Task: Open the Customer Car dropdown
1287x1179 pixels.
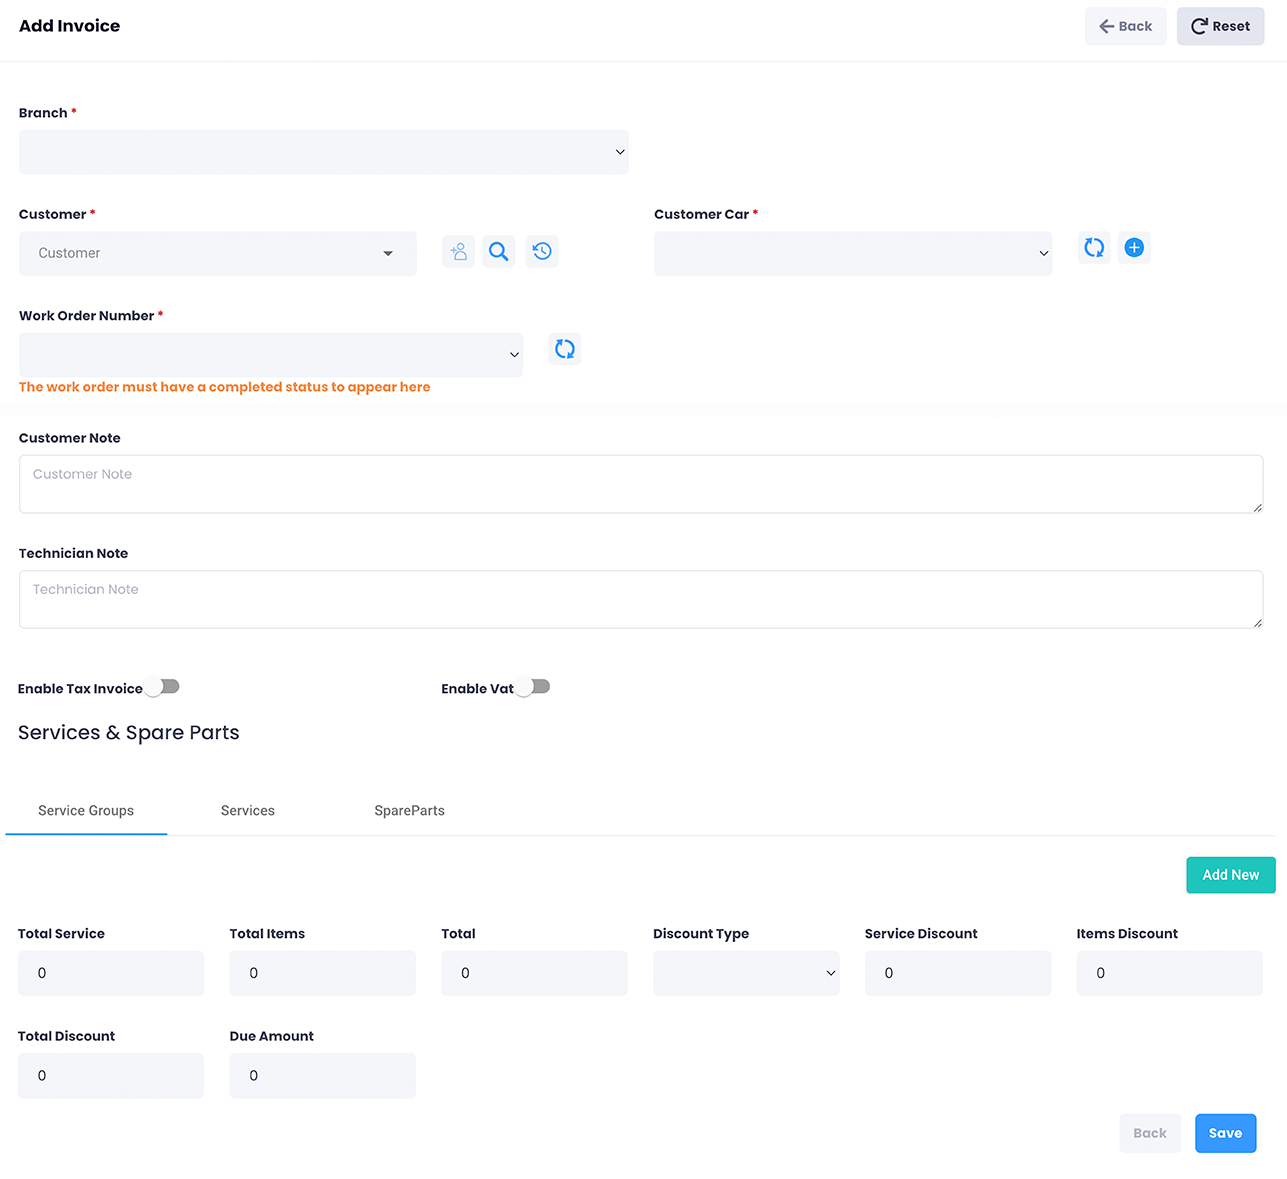Action: pyautogui.click(x=852, y=254)
